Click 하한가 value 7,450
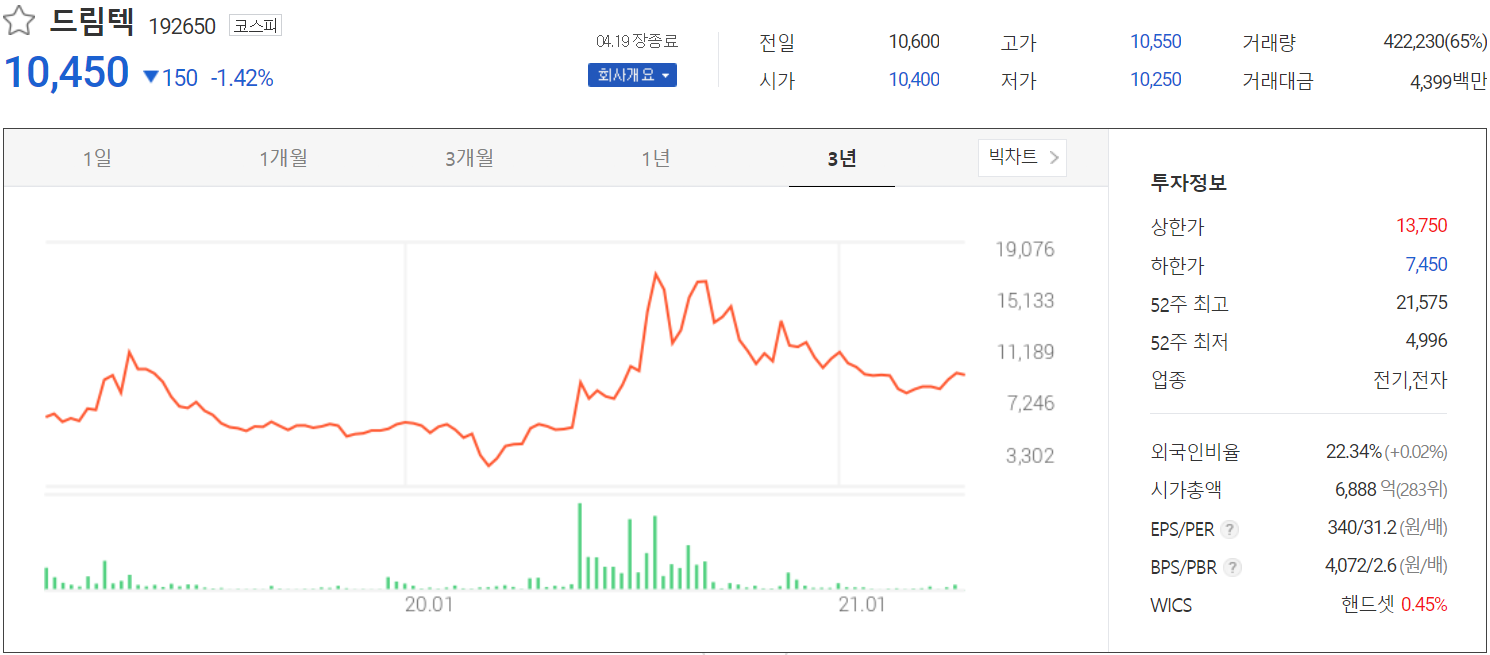1490x655 pixels. [1427, 265]
